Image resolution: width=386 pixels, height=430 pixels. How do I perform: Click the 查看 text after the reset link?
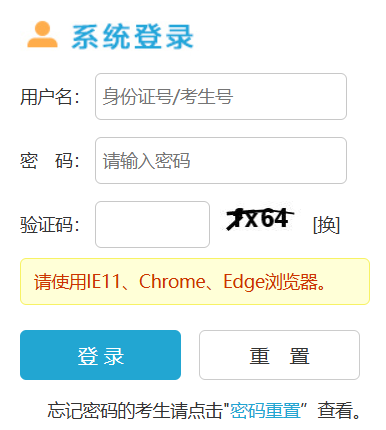coord(335,410)
